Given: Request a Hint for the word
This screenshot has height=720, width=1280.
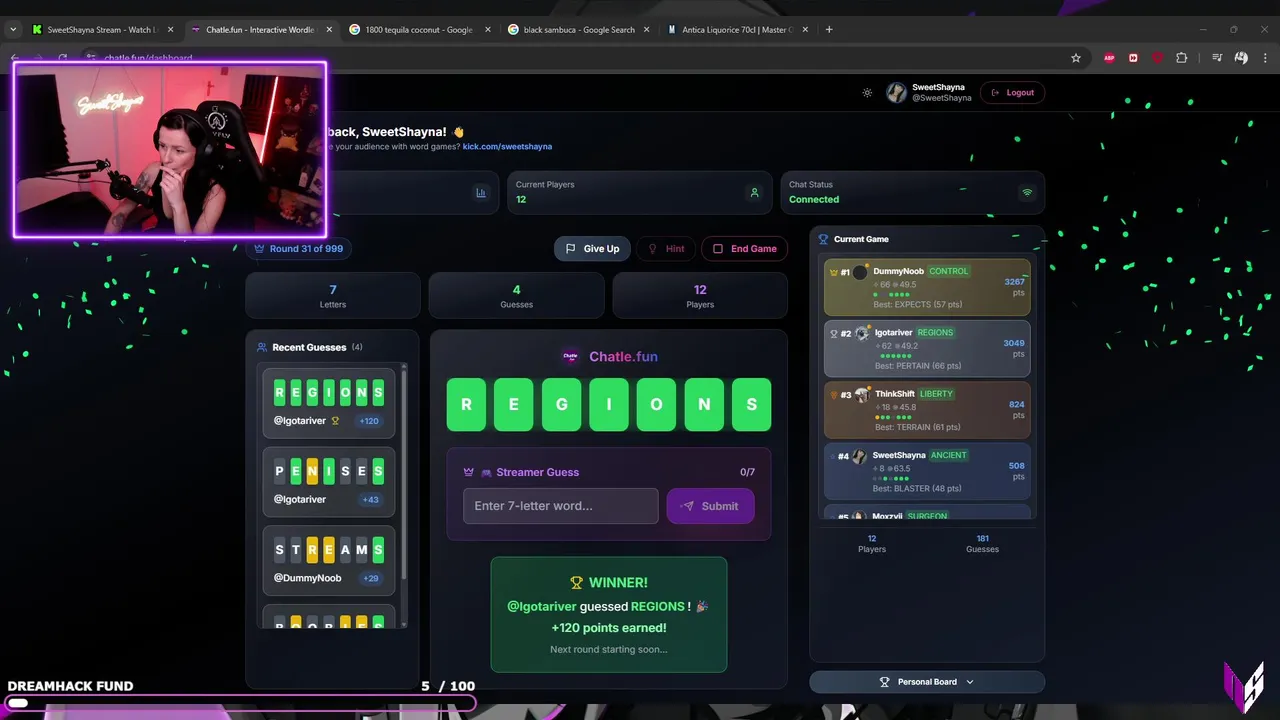Looking at the screenshot, I should (x=667, y=249).
